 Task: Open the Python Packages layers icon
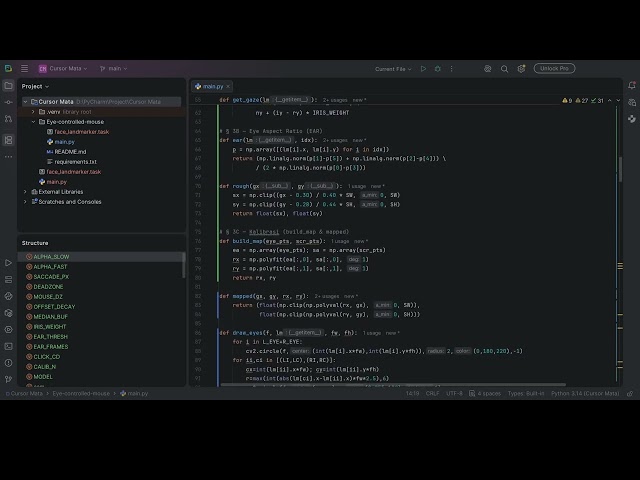click(x=8, y=280)
